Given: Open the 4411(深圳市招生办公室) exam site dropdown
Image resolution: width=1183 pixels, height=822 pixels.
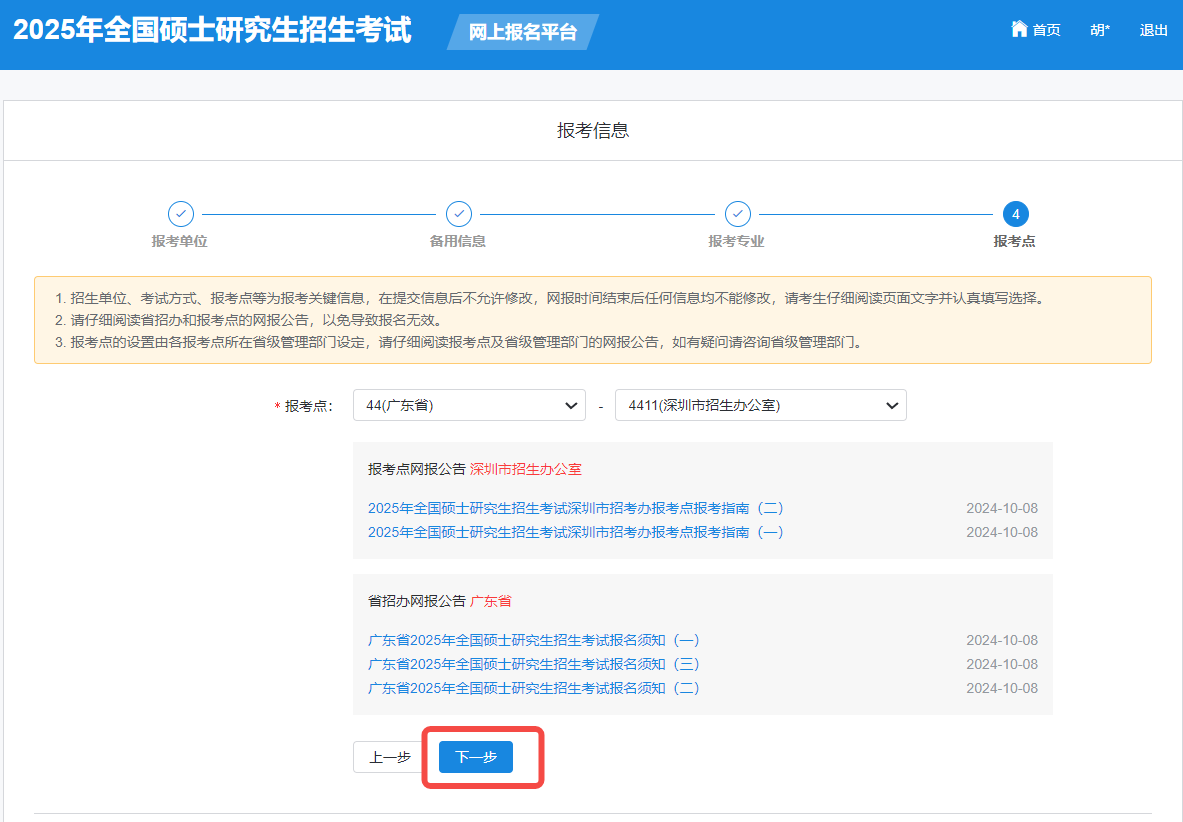Looking at the screenshot, I should (760, 405).
